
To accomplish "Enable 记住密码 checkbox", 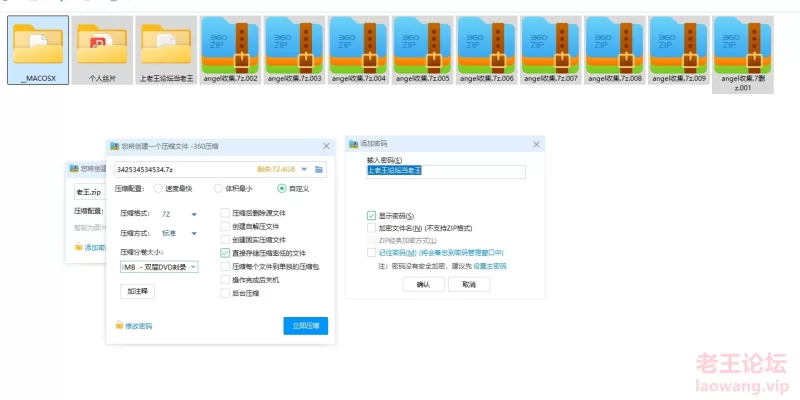I will (x=371, y=253).
